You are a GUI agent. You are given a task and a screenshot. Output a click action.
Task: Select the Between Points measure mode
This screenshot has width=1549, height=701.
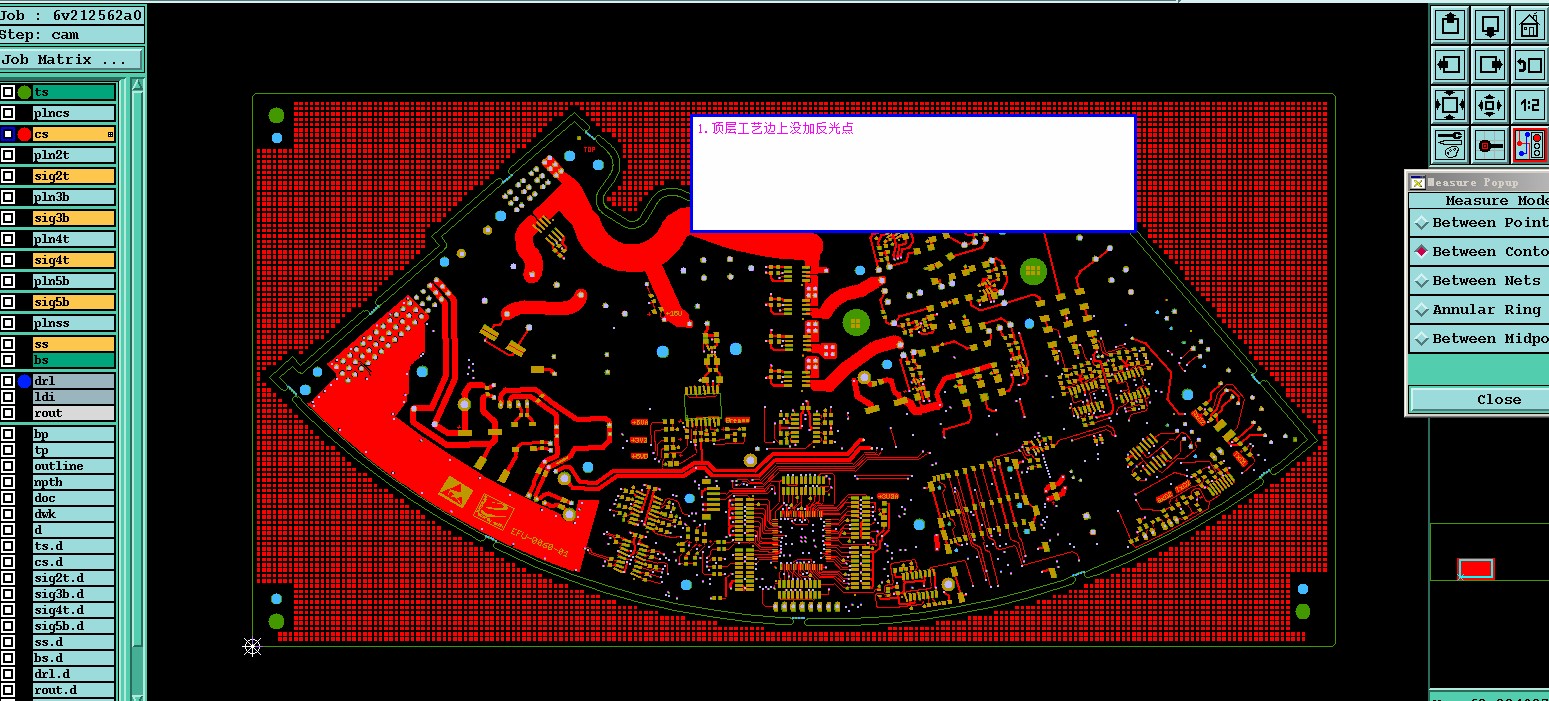coord(1480,223)
